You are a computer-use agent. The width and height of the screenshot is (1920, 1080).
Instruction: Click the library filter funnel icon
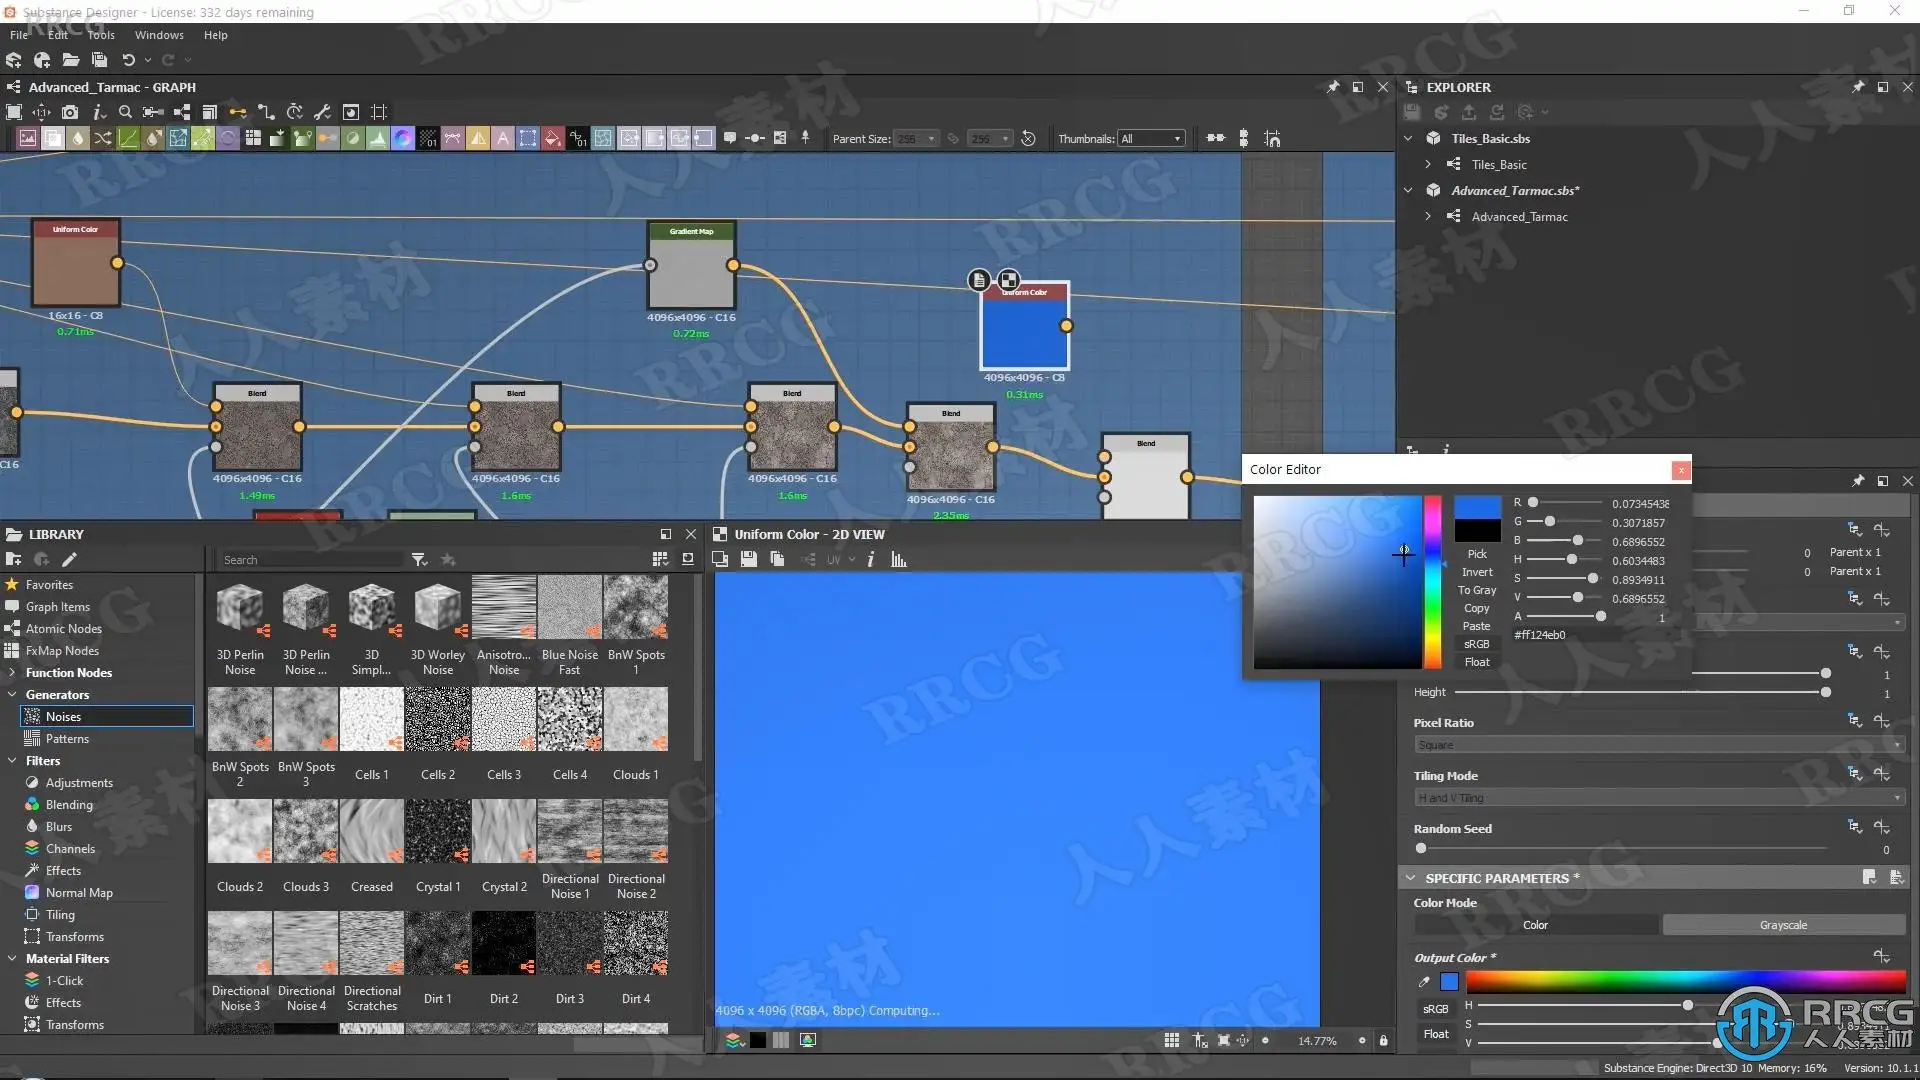tap(419, 560)
